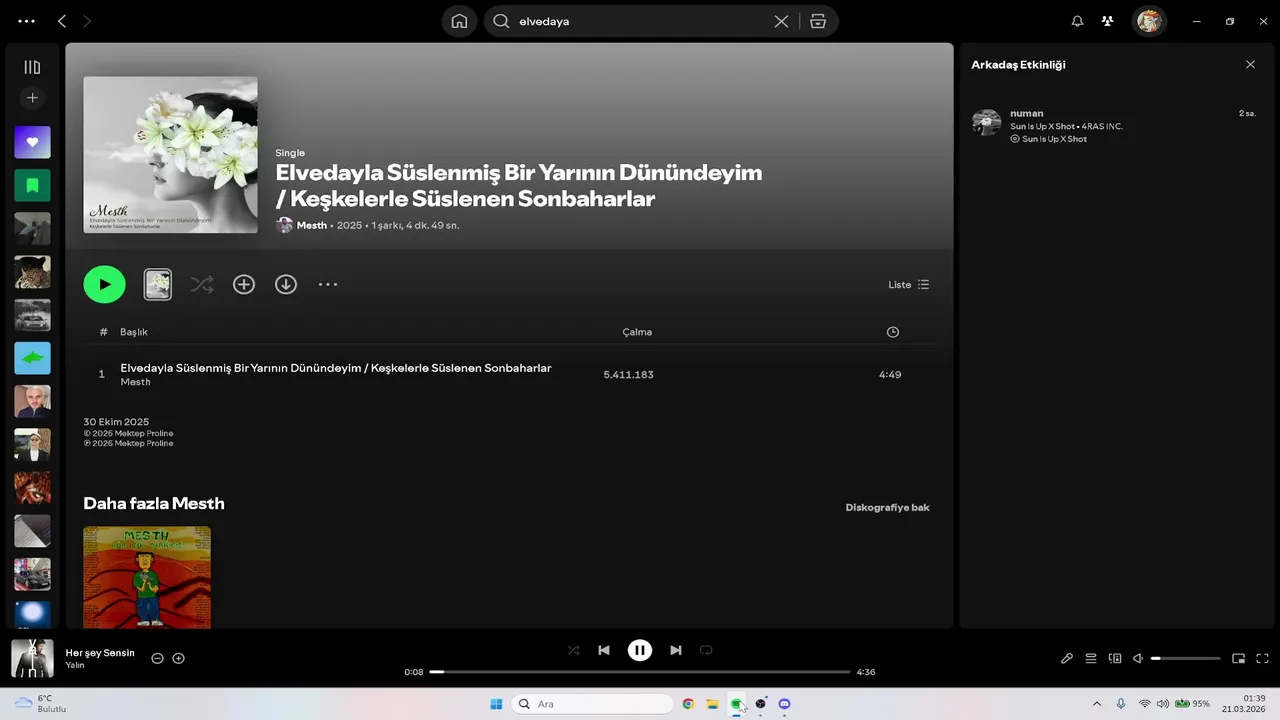Click the search field containing 'elvedaya'
Screen dimensions: 1280x720
(640, 21)
